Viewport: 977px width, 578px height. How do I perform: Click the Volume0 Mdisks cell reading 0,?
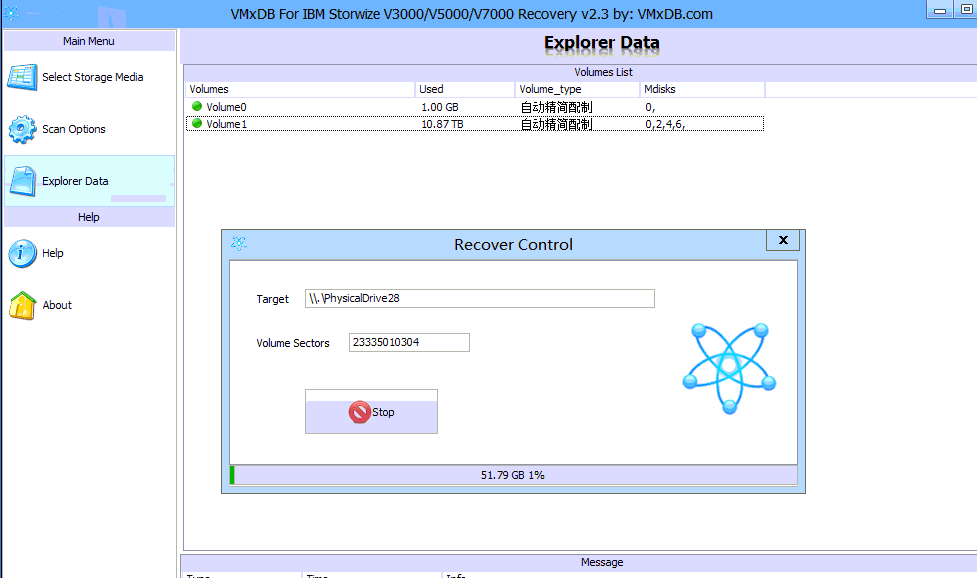point(651,107)
